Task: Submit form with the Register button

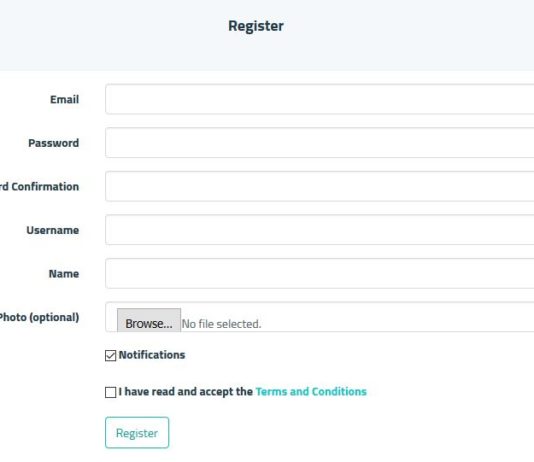Action: (x=137, y=433)
